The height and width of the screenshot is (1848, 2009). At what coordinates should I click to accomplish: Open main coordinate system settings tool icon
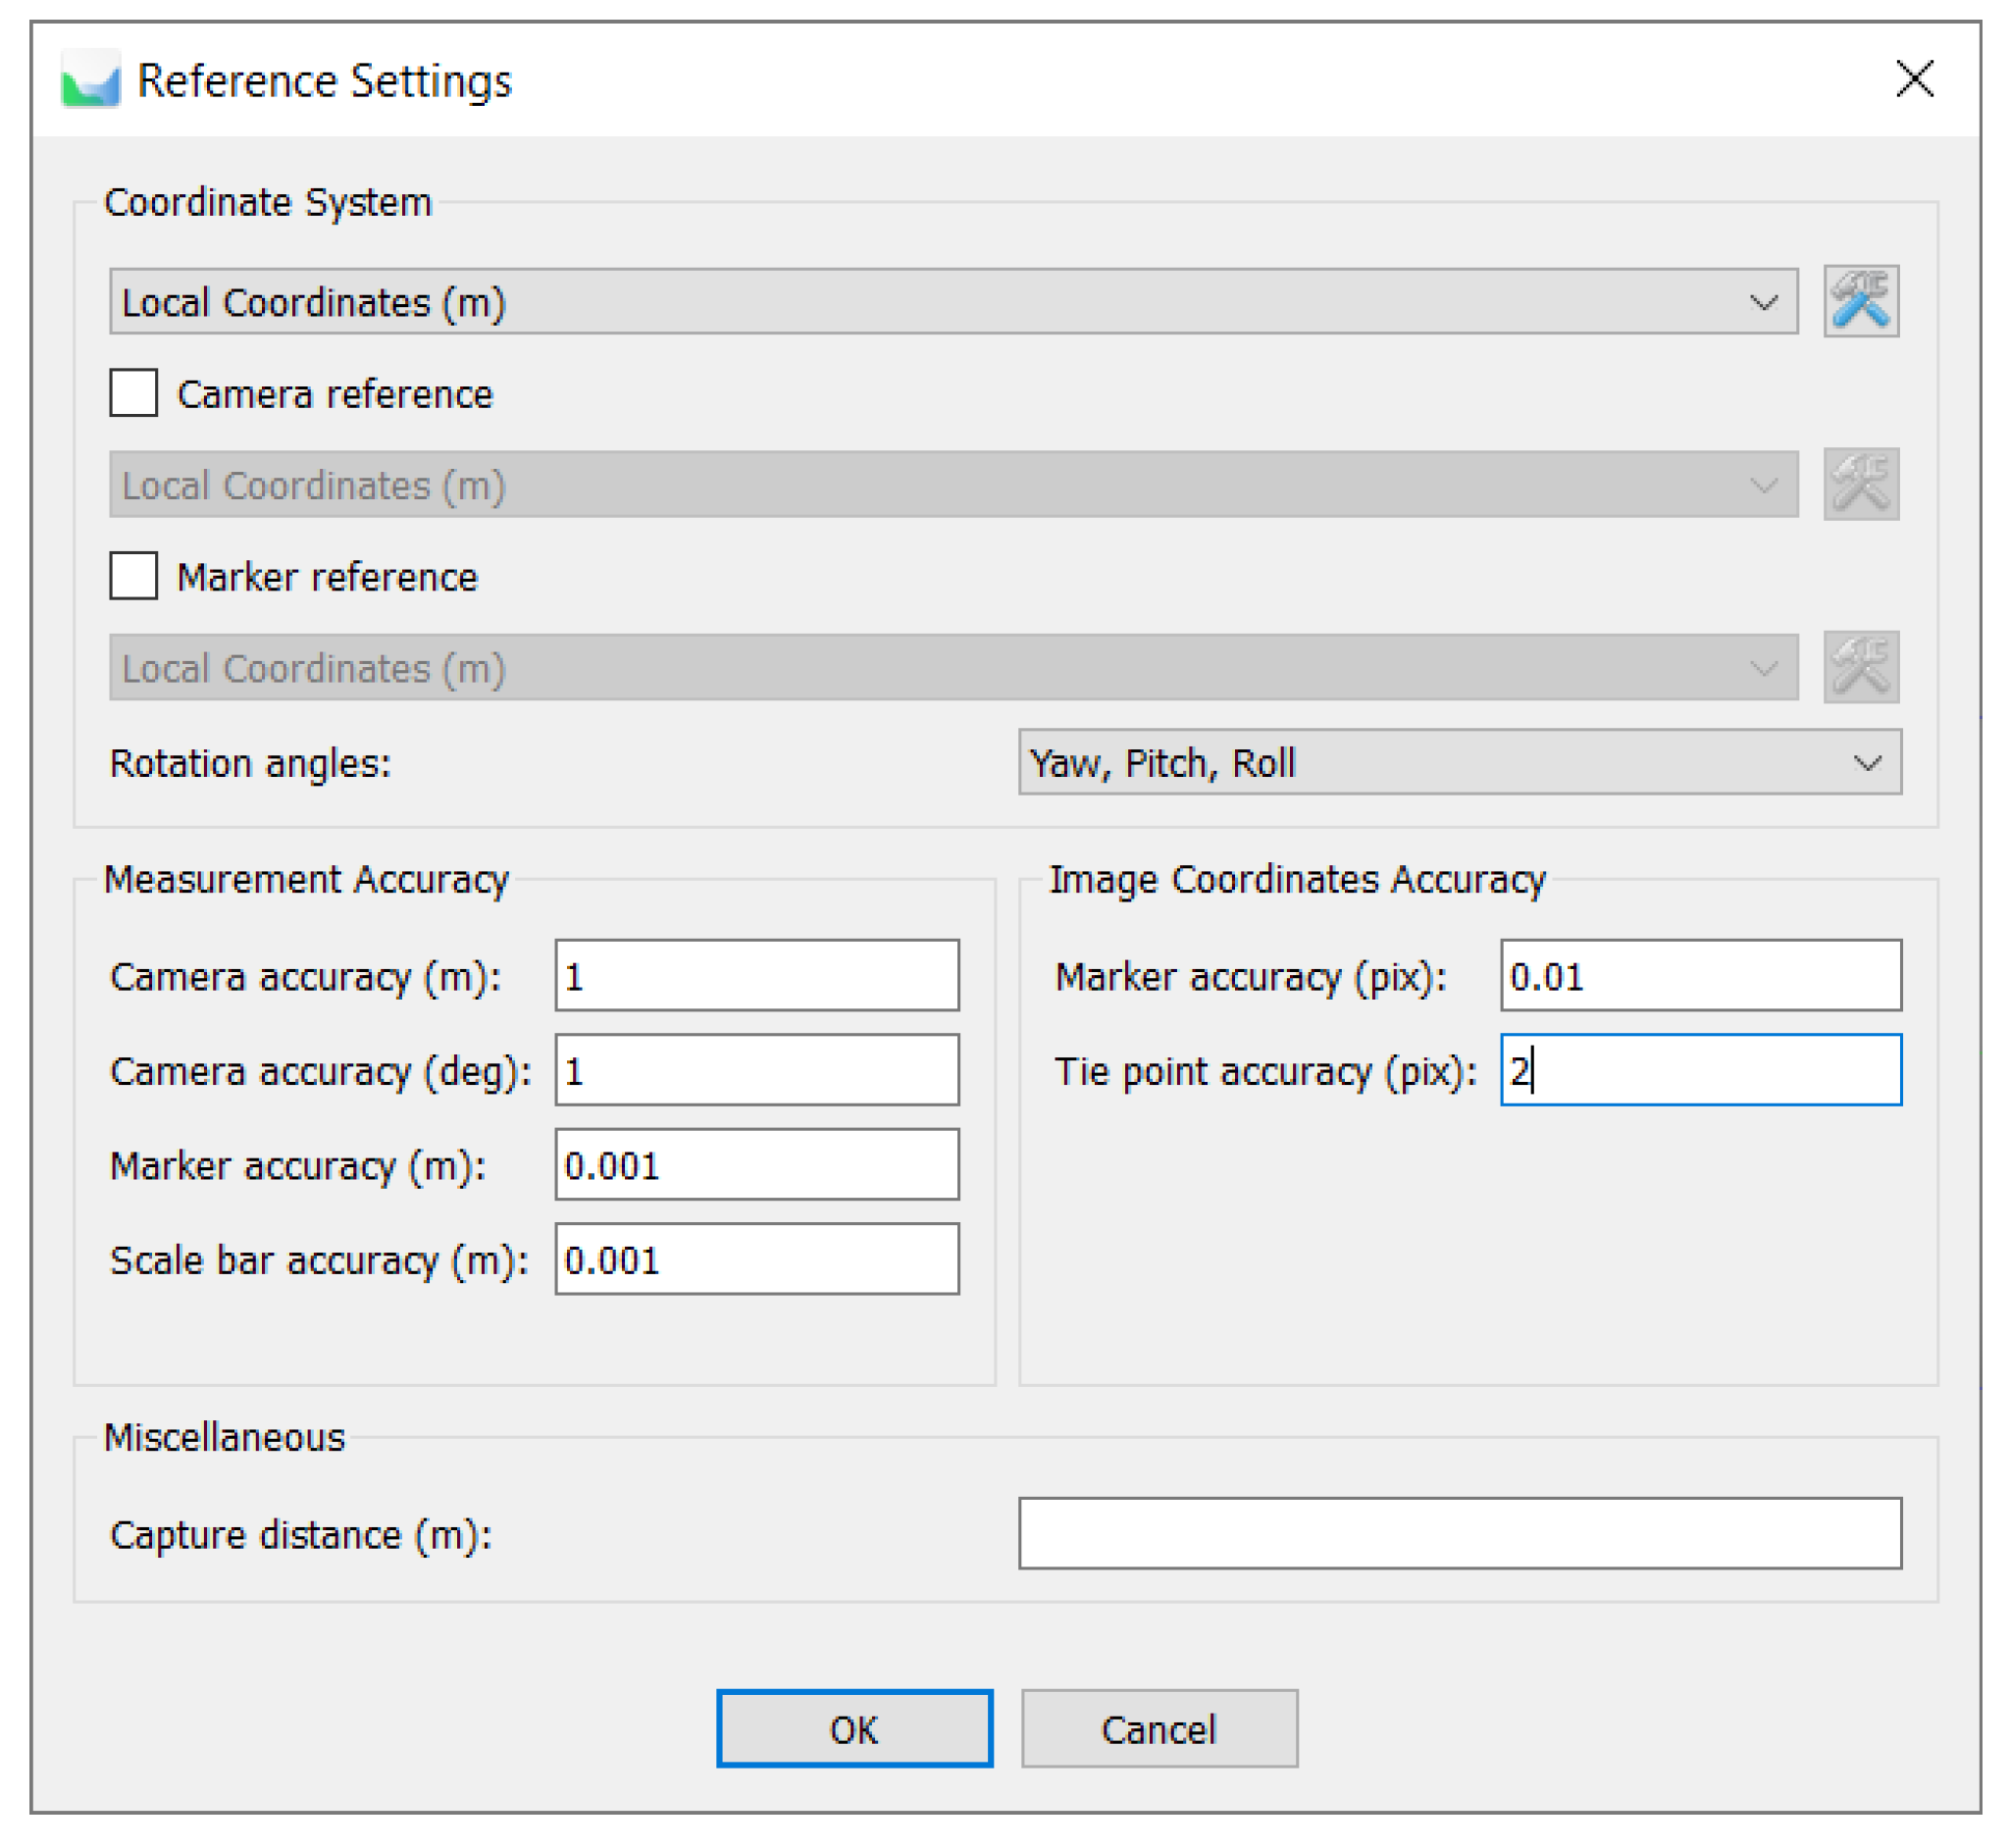pos(1860,301)
